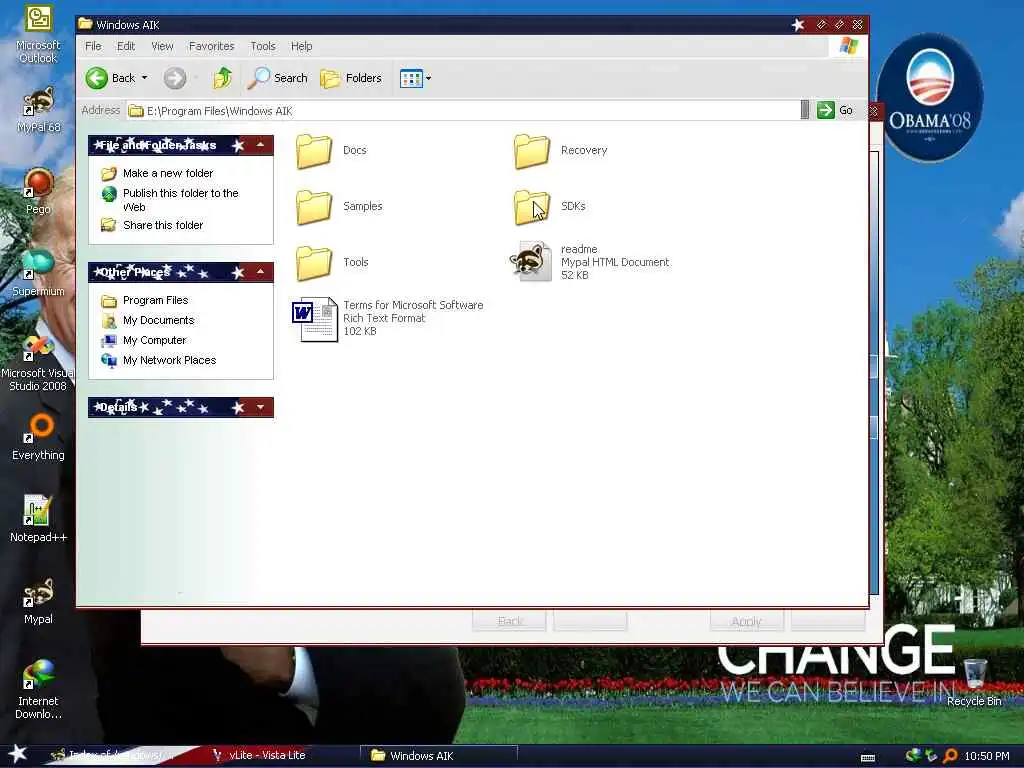Click the Windows AIK taskbar button
This screenshot has width=1024, height=768.
click(439, 756)
